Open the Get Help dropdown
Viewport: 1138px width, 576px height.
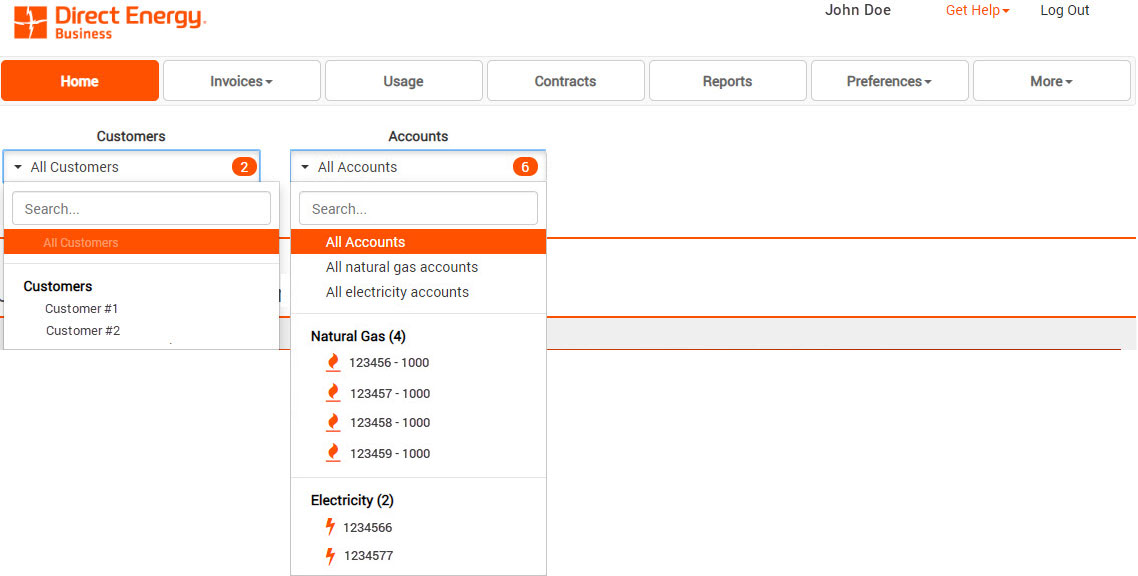coord(977,10)
